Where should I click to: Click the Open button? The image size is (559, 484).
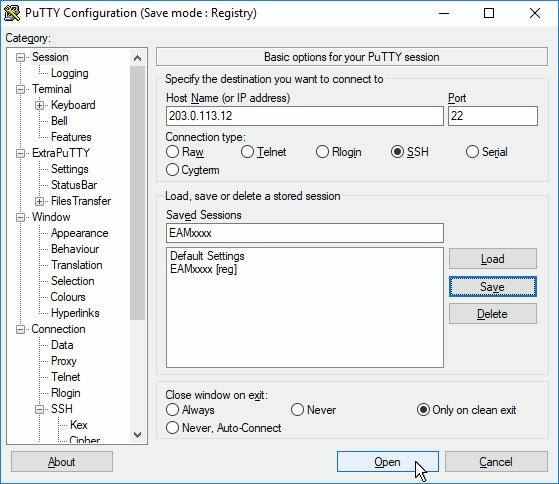388,462
